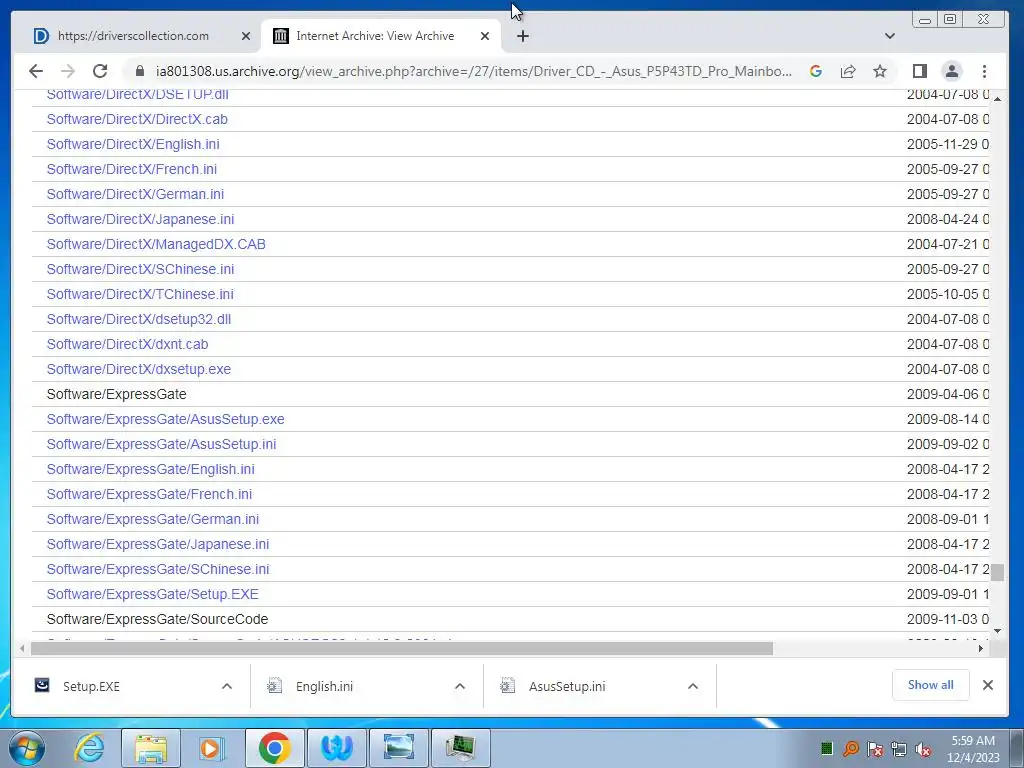Screen dimensions: 1024x768
Task: Open Software/DirectX/French.ini link
Action: (x=132, y=169)
